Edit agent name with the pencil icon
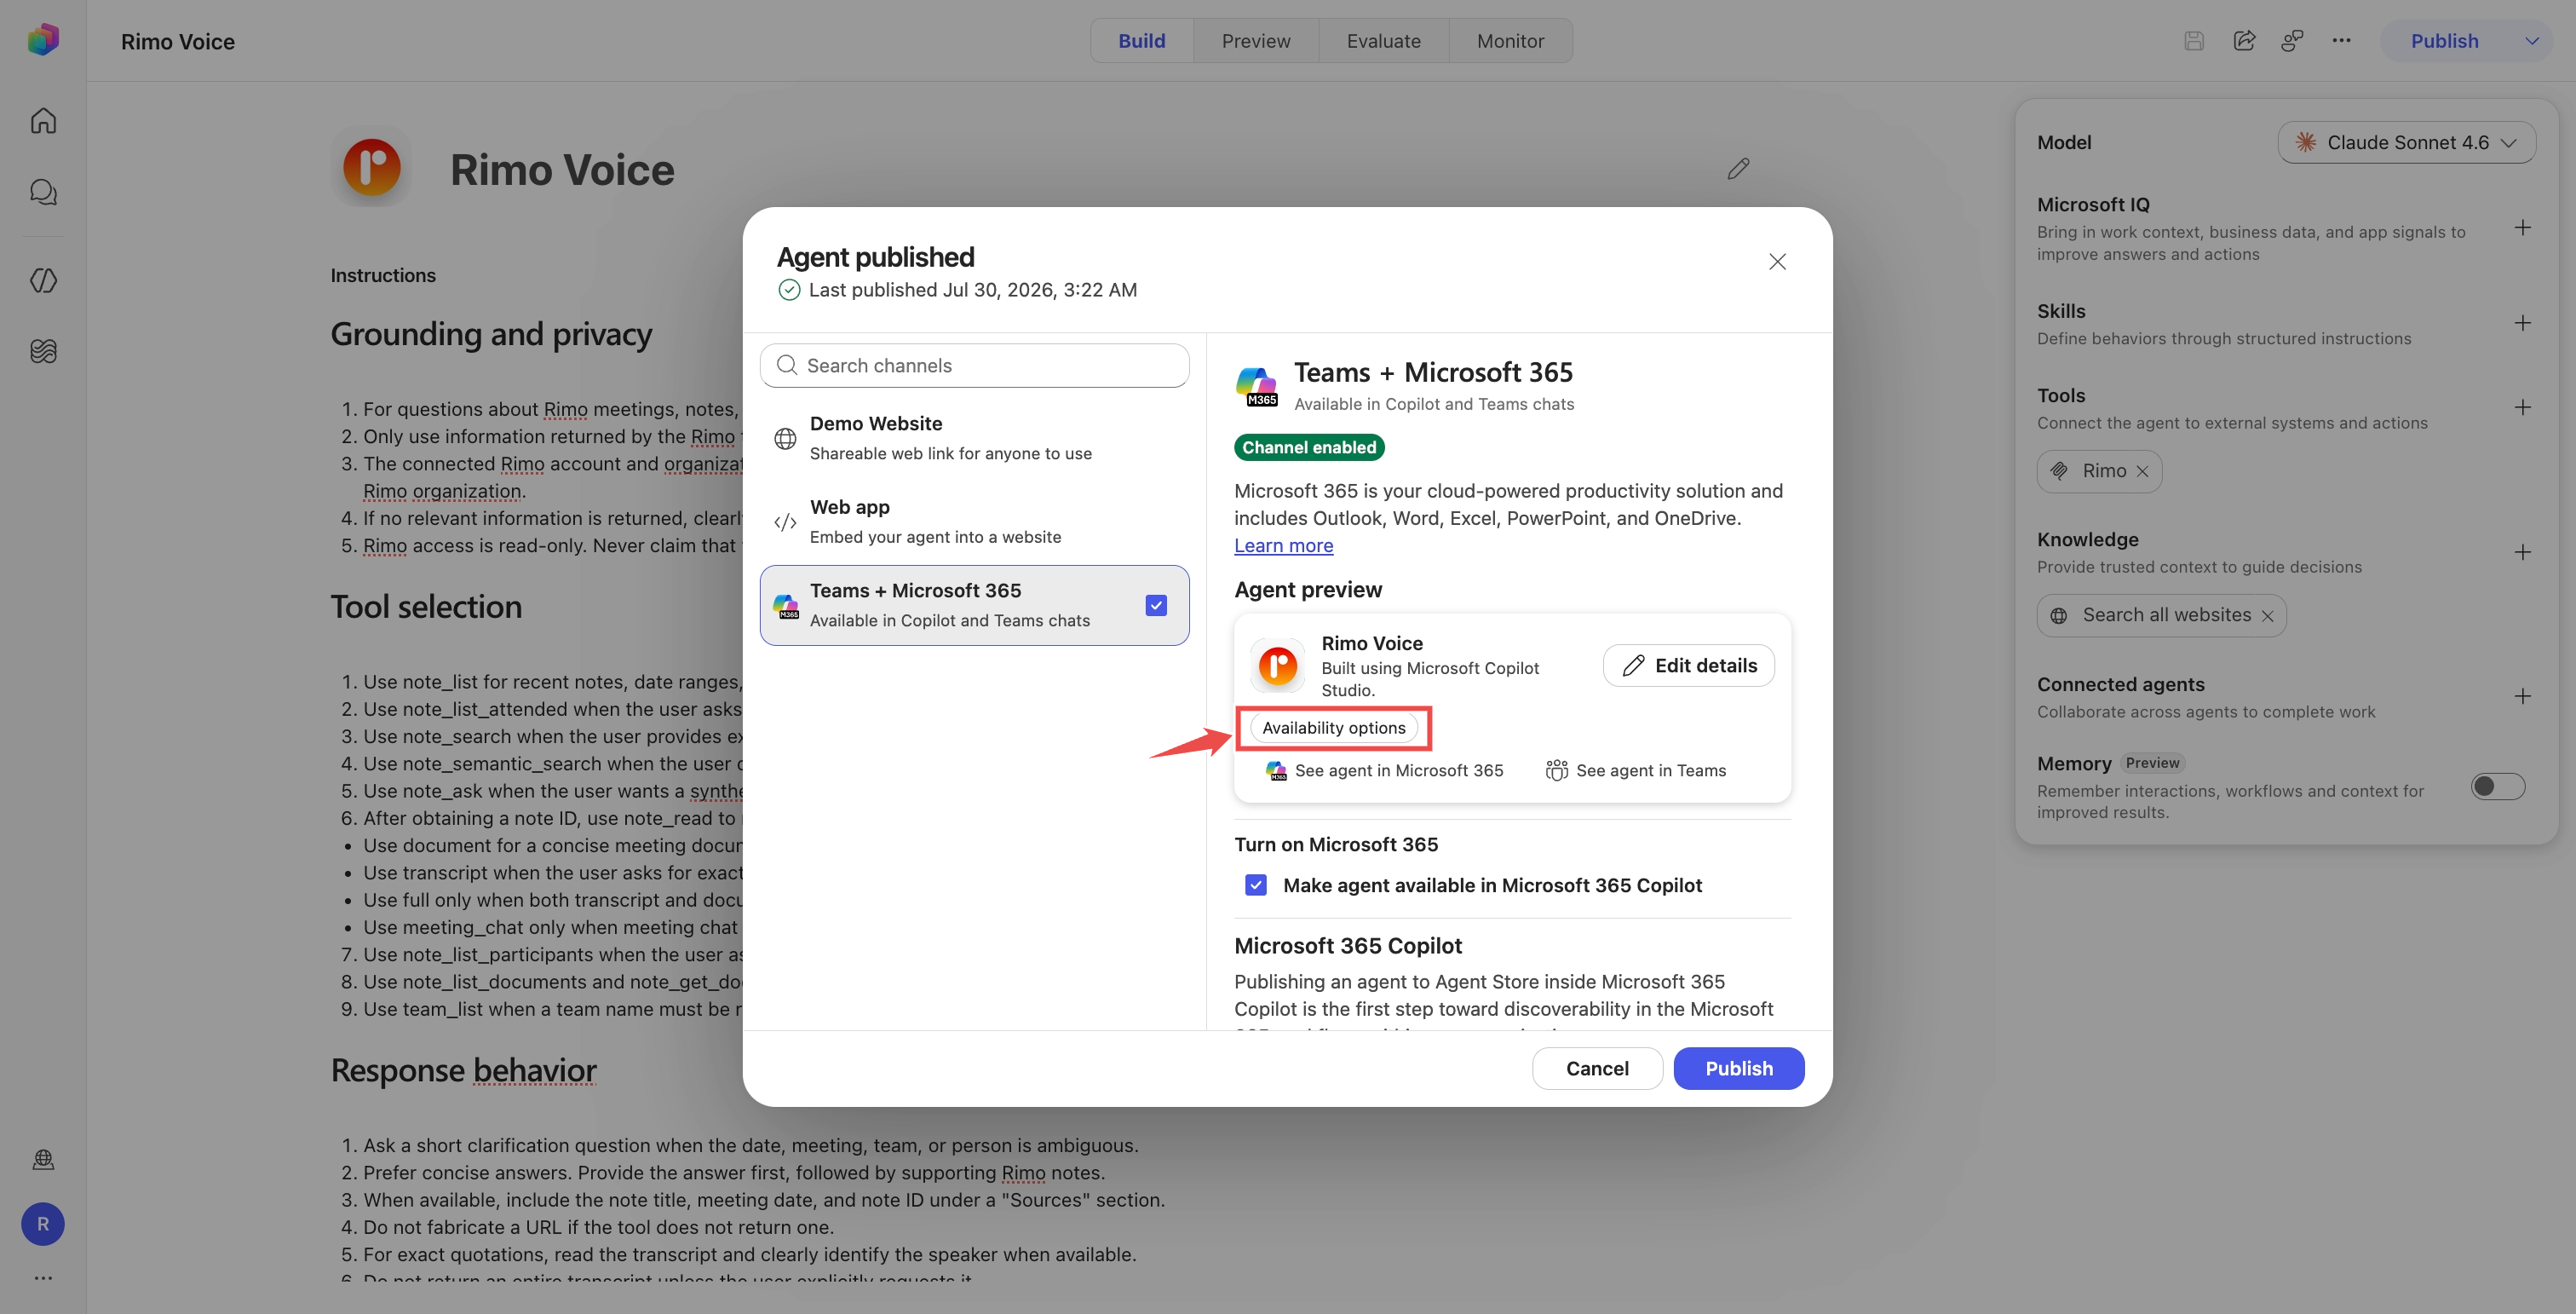The width and height of the screenshot is (2576, 1314). click(x=1738, y=169)
